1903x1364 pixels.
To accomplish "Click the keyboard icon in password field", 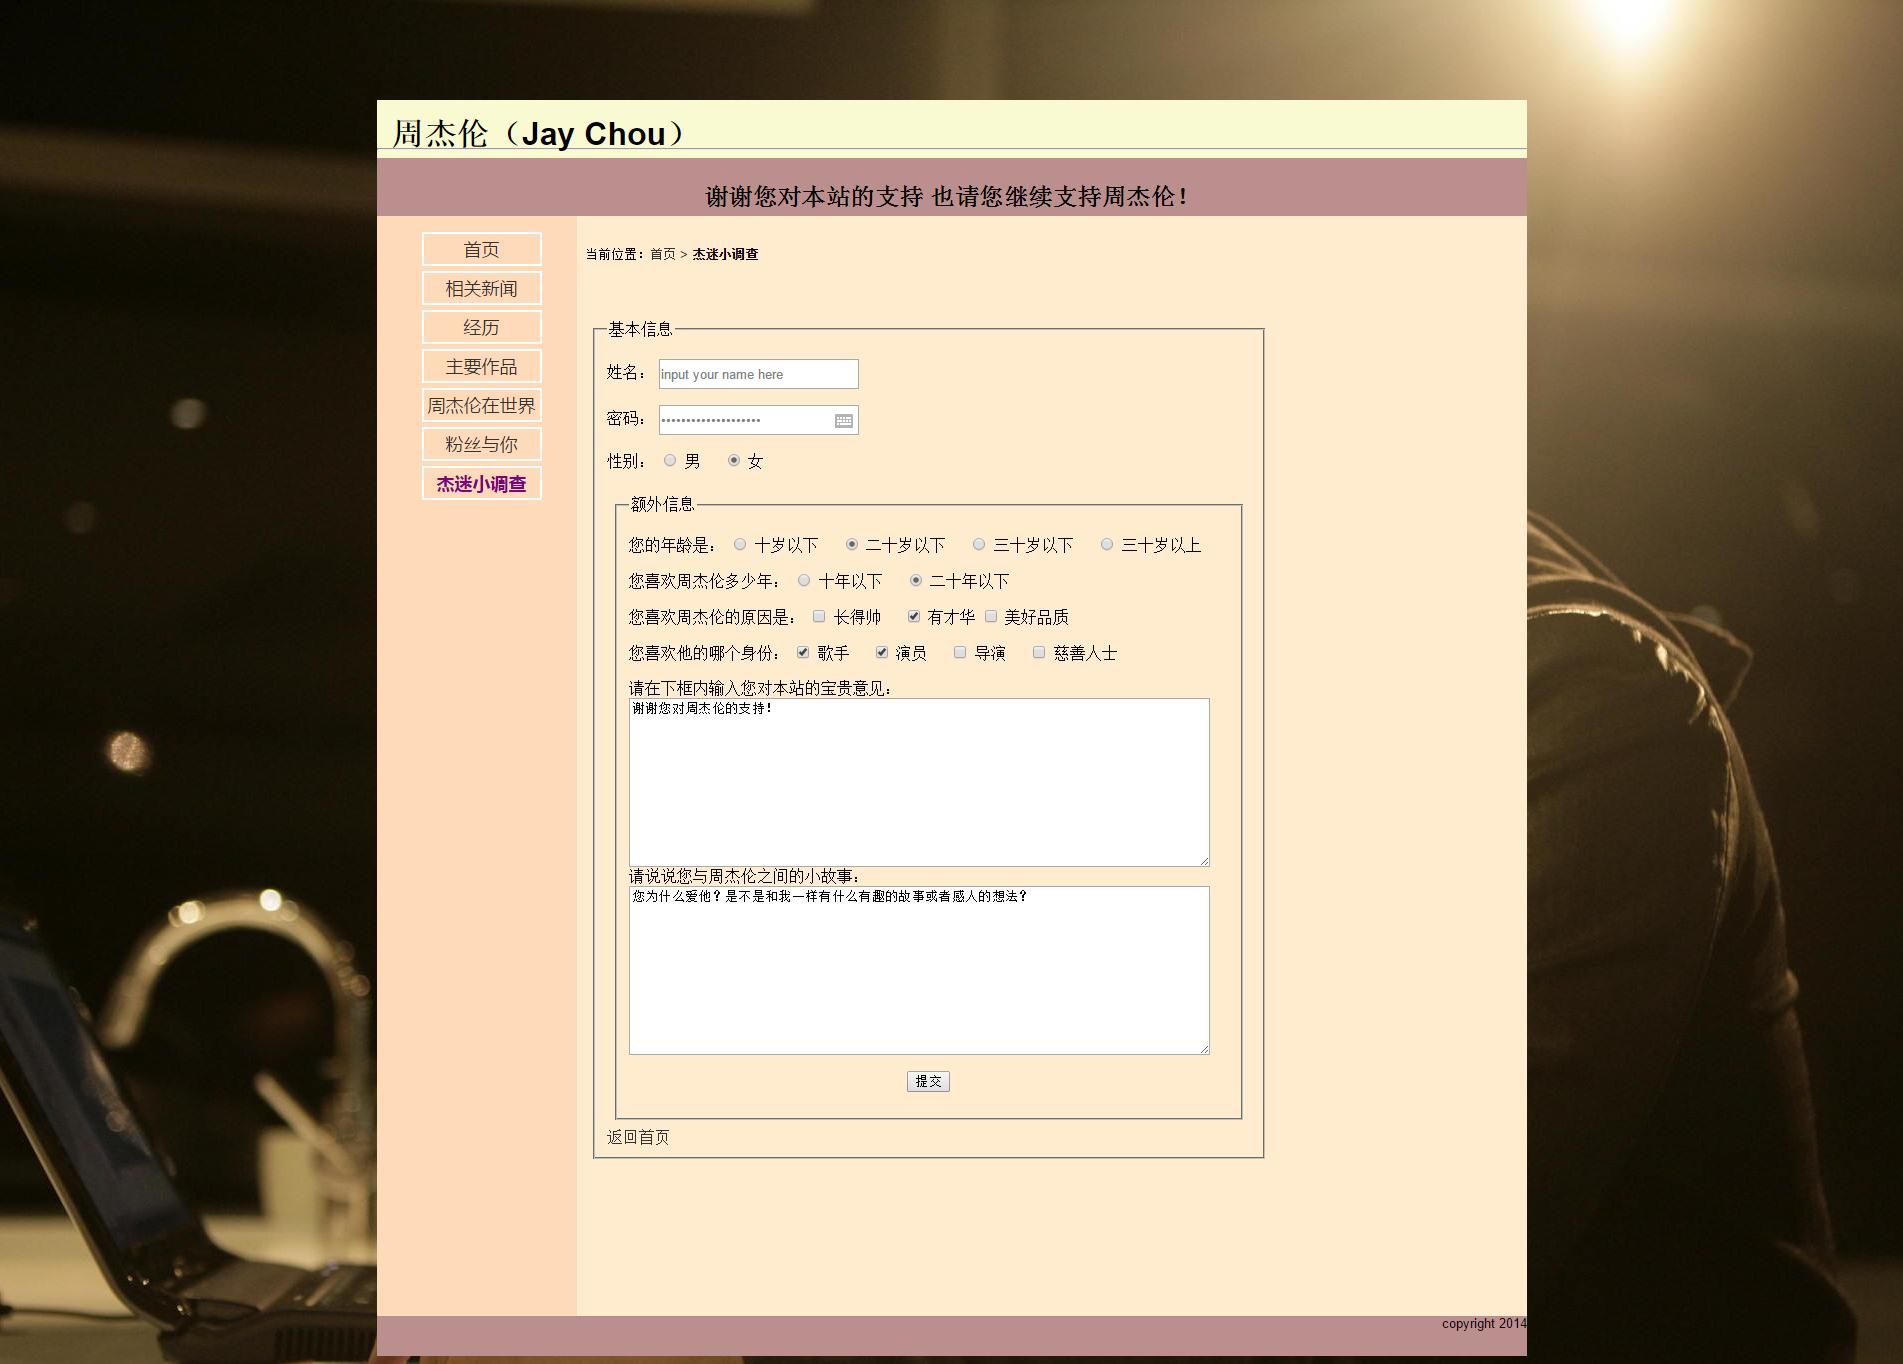I will point(843,421).
